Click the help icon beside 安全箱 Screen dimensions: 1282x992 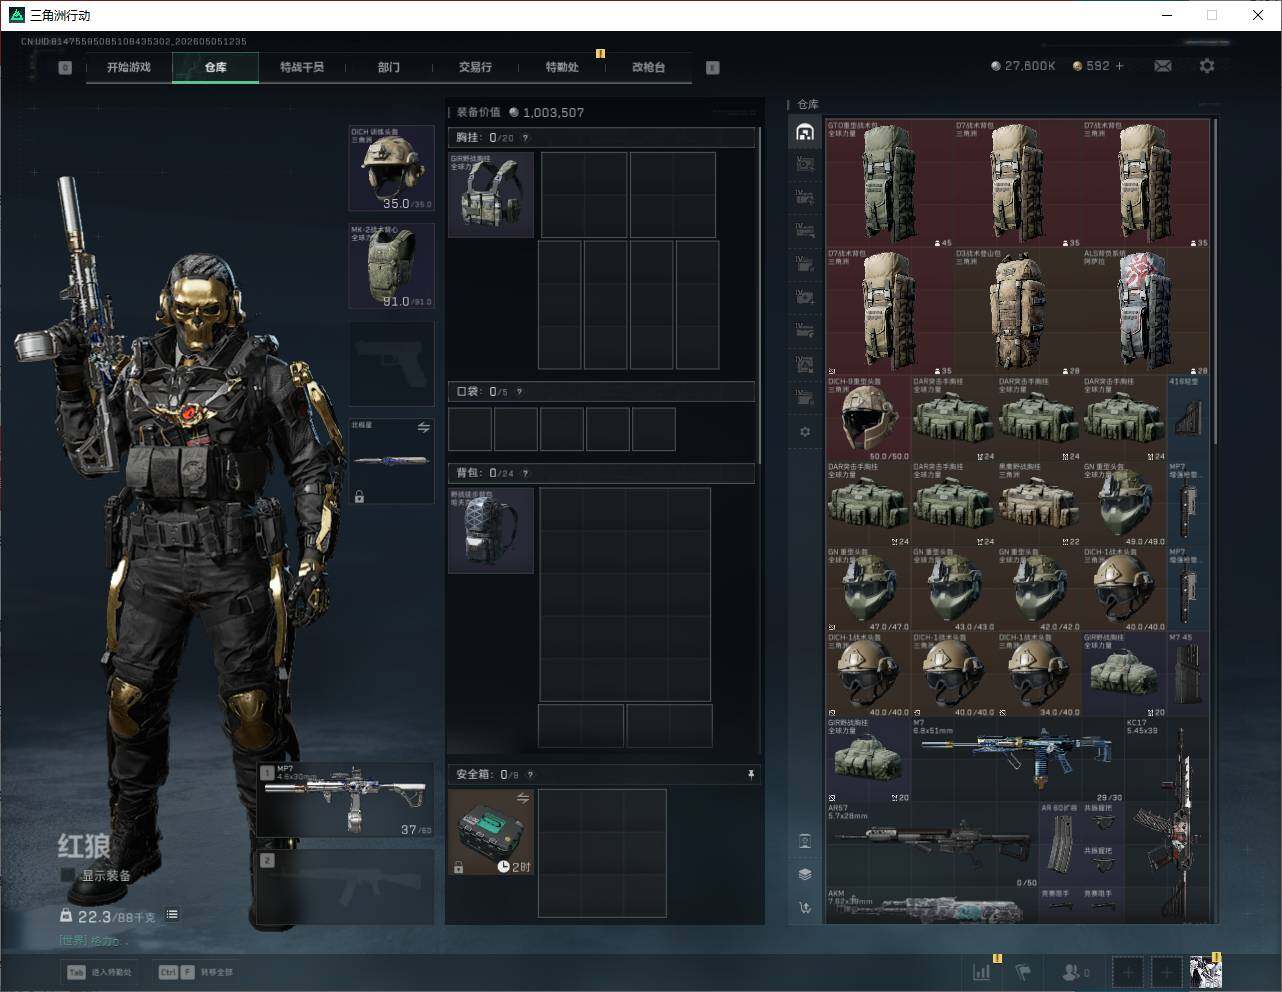click(x=530, y=775)
